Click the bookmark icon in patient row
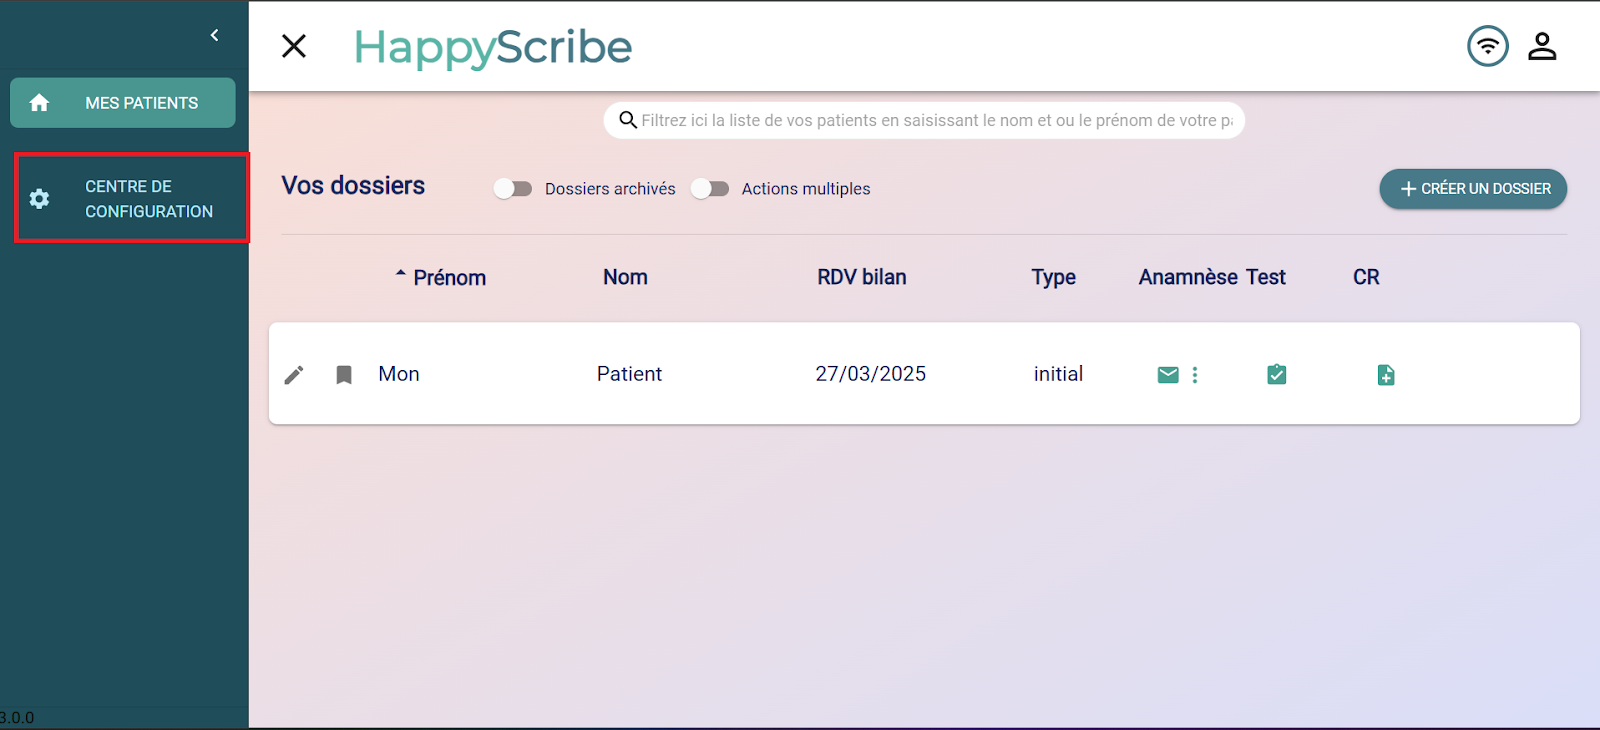 click(x=344, y=375)
